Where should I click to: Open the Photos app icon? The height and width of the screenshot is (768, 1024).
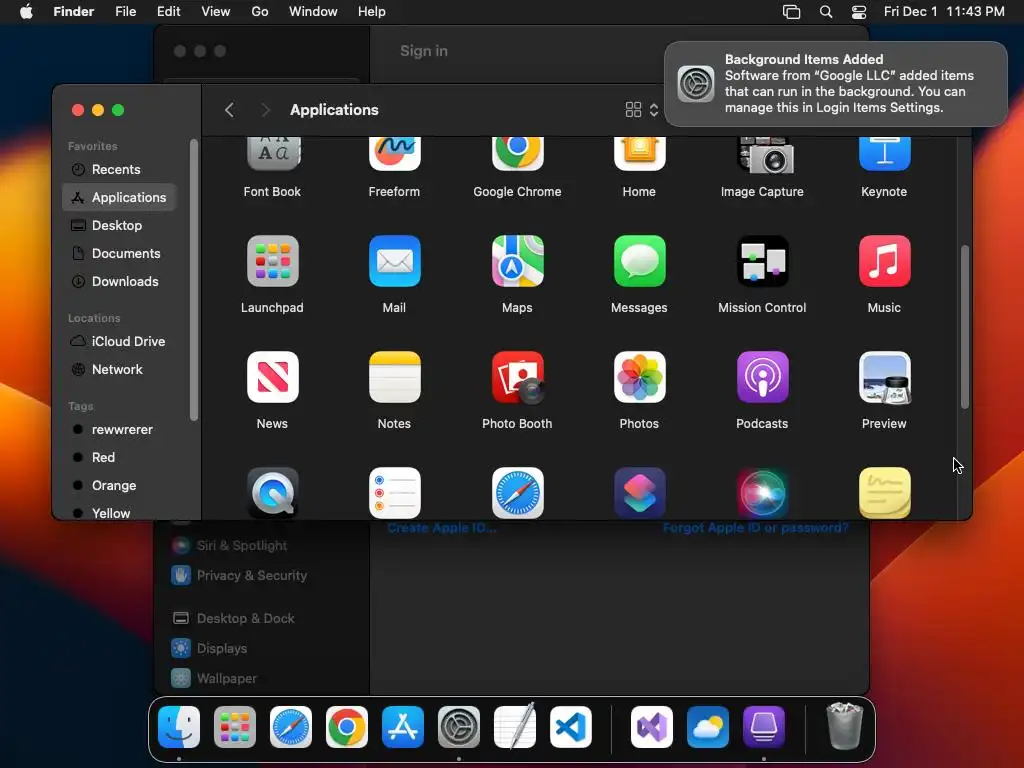pos(639,377)
